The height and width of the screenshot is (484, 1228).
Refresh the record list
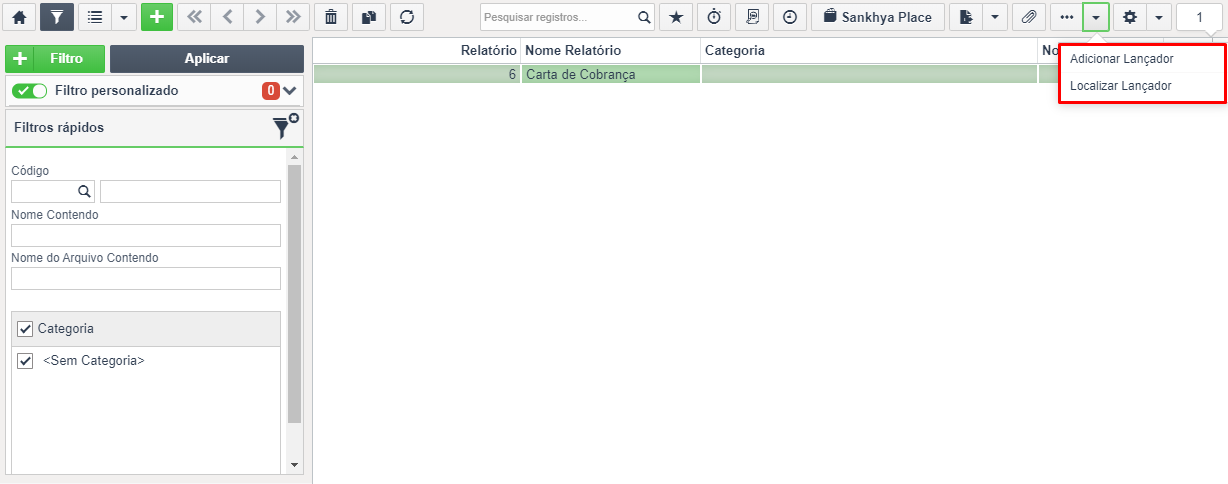click(x=406, y=17)
